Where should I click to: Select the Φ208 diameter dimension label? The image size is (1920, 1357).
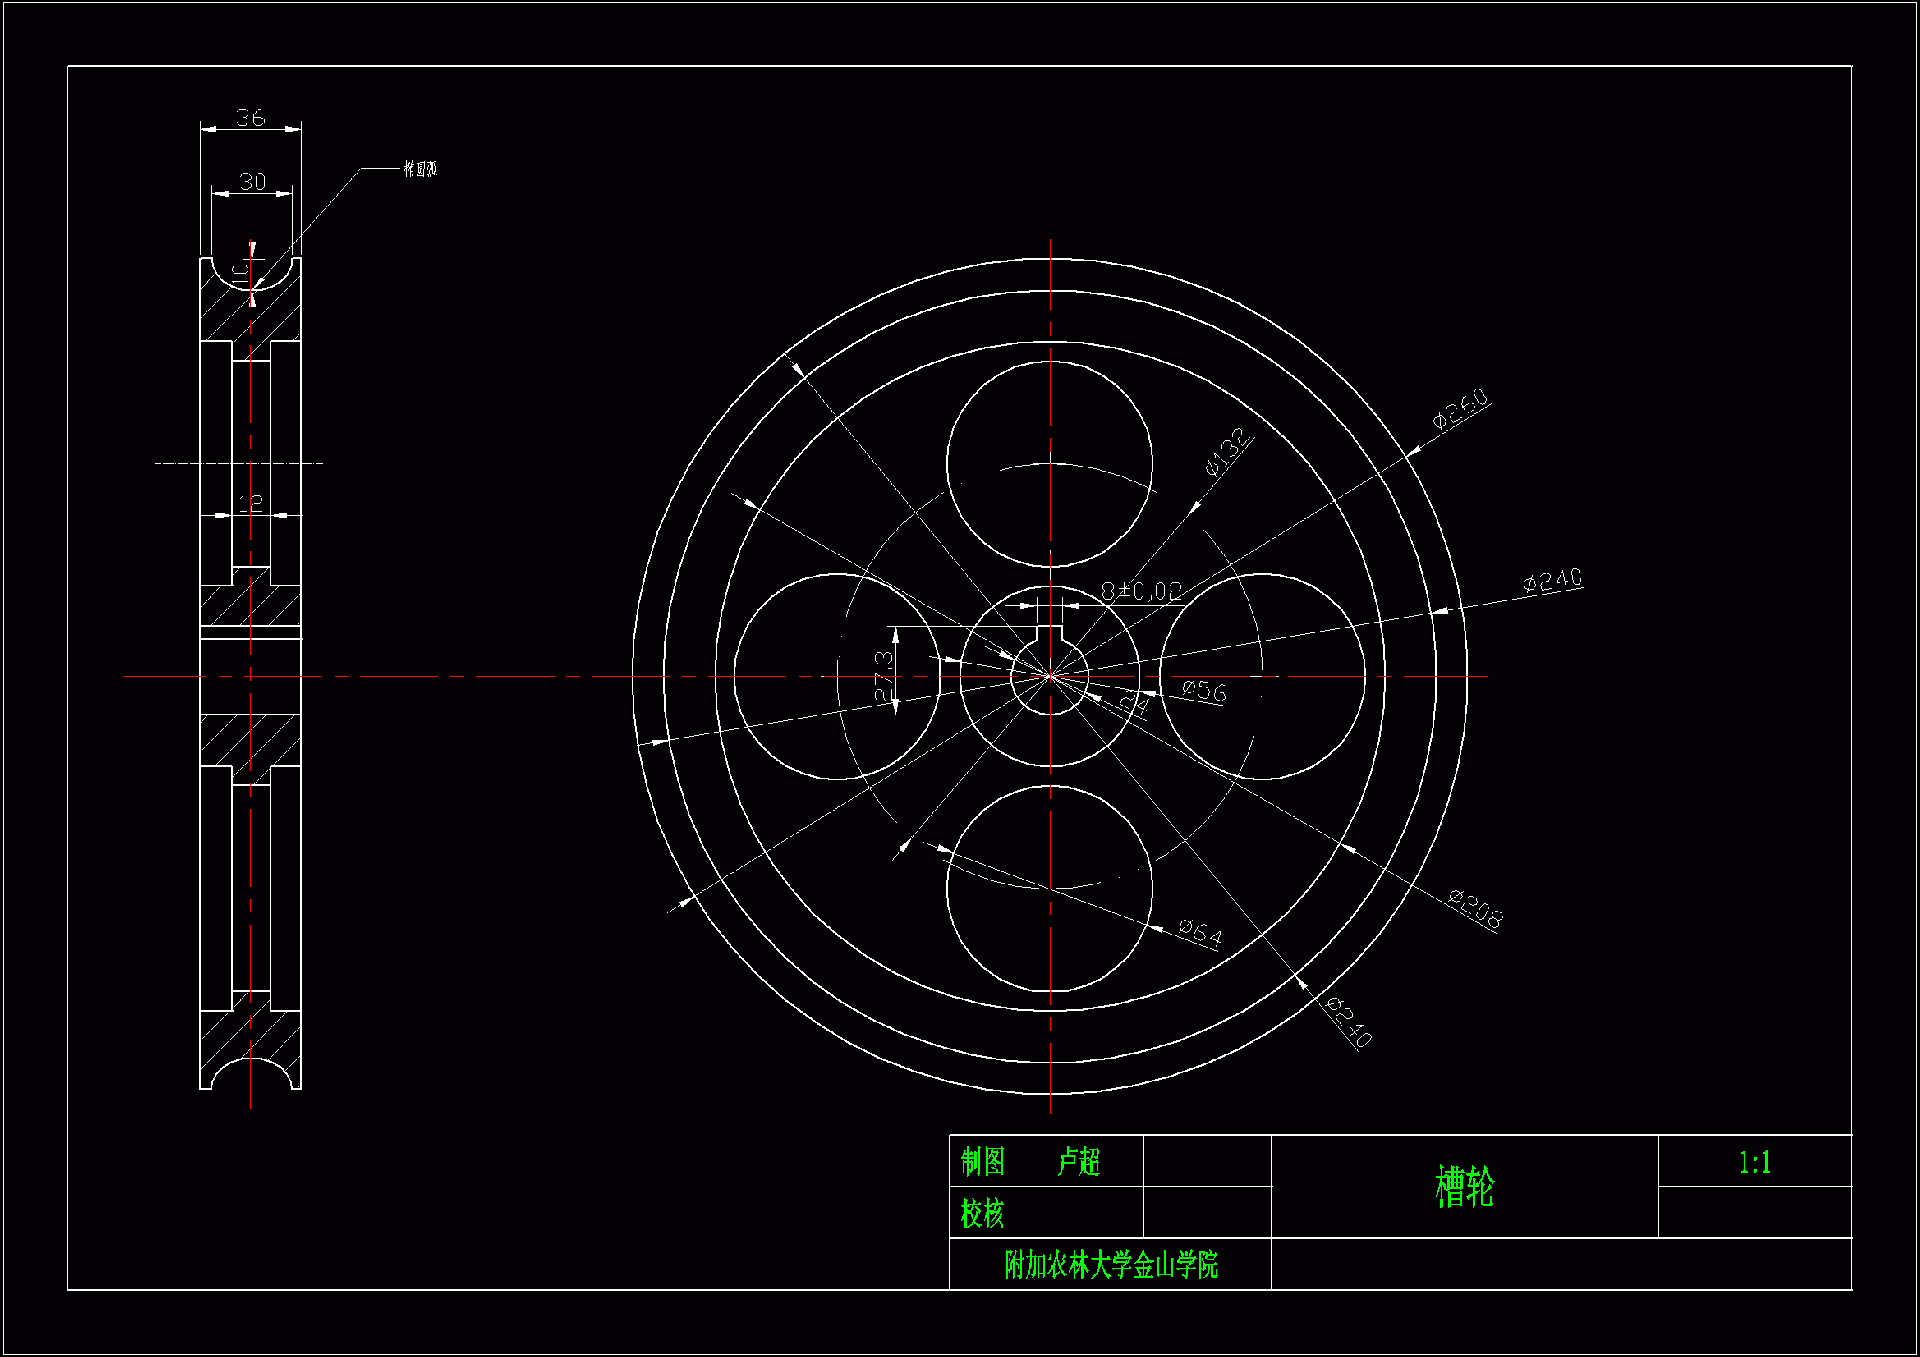[1475, 909]
